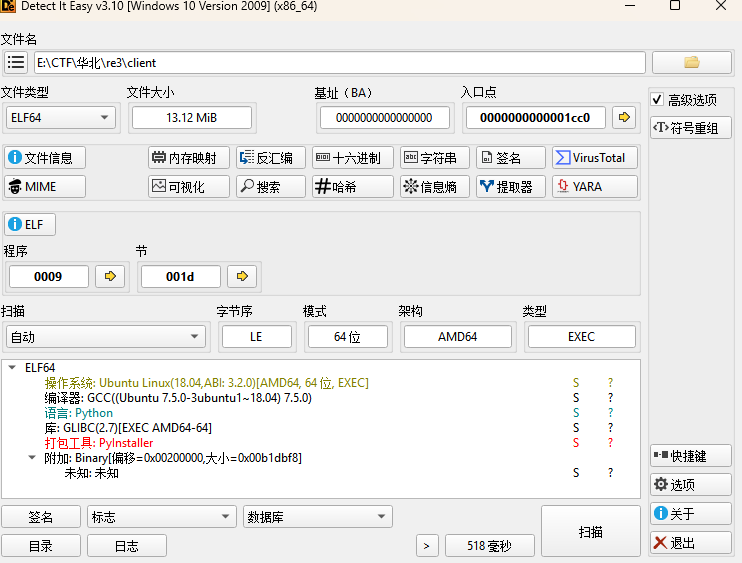Click the 518 毫秒 elapsed time button
The image size is (742, 563).
tap(490, 546)
